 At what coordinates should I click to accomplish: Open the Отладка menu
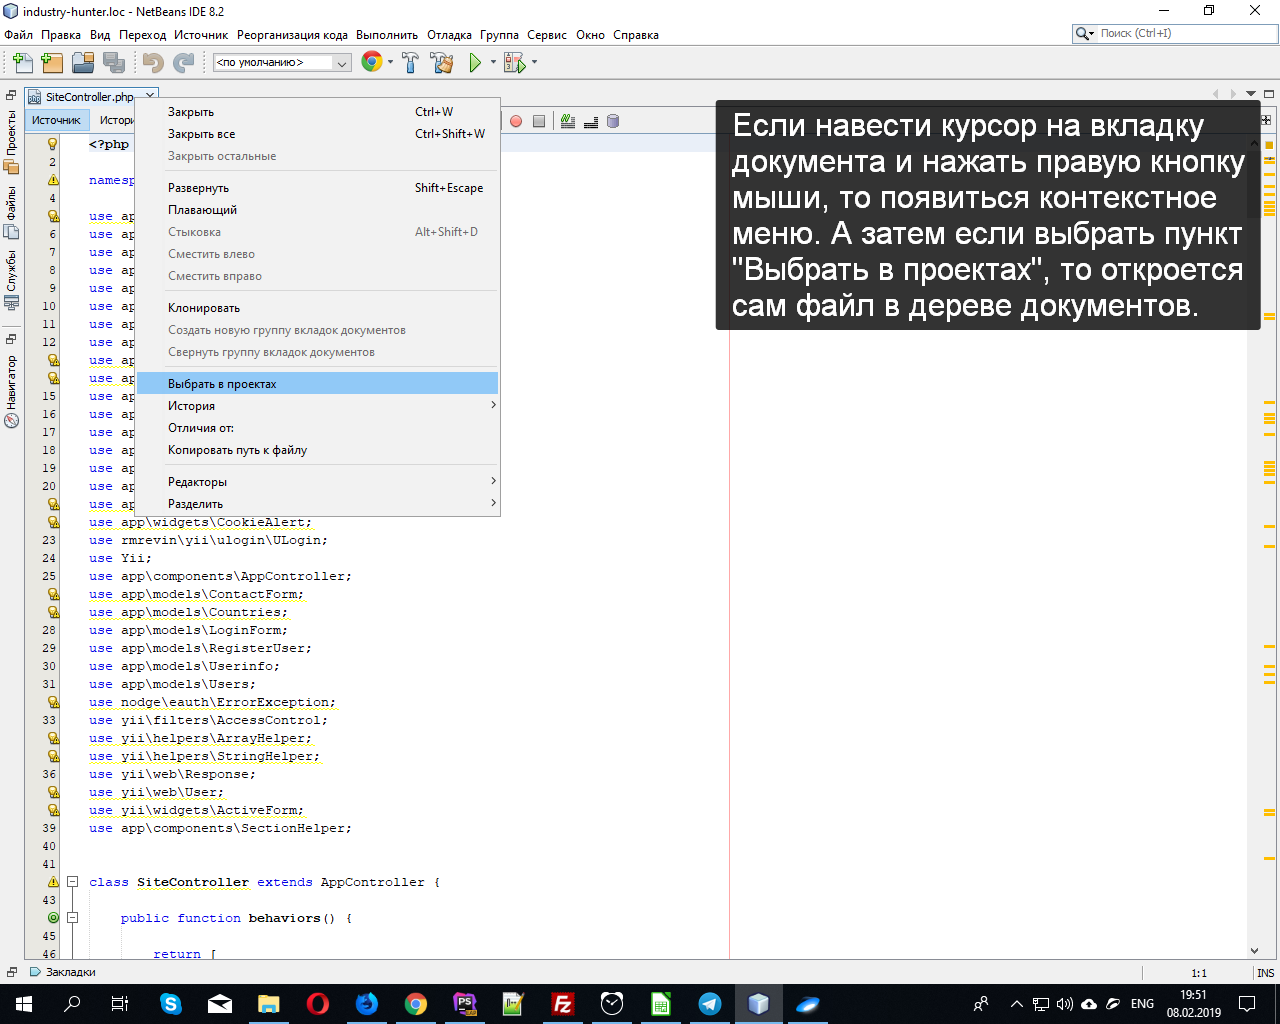coord(449,35)
